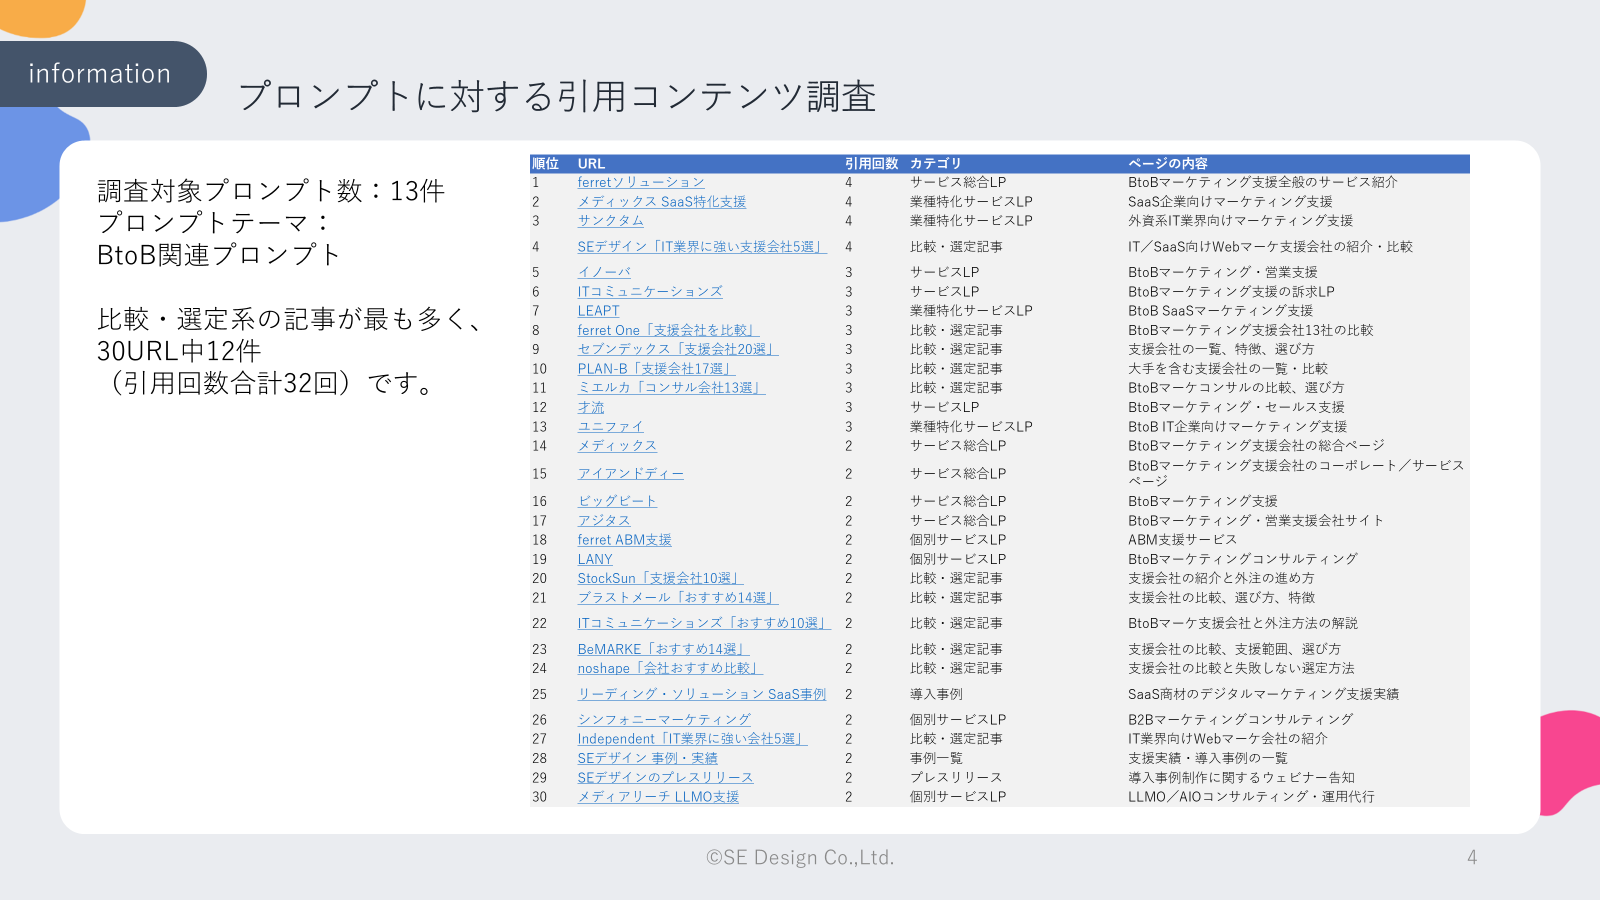Click the 順位 column header
The height and width of the screenshot is (900, 1600).
point(545,164)
